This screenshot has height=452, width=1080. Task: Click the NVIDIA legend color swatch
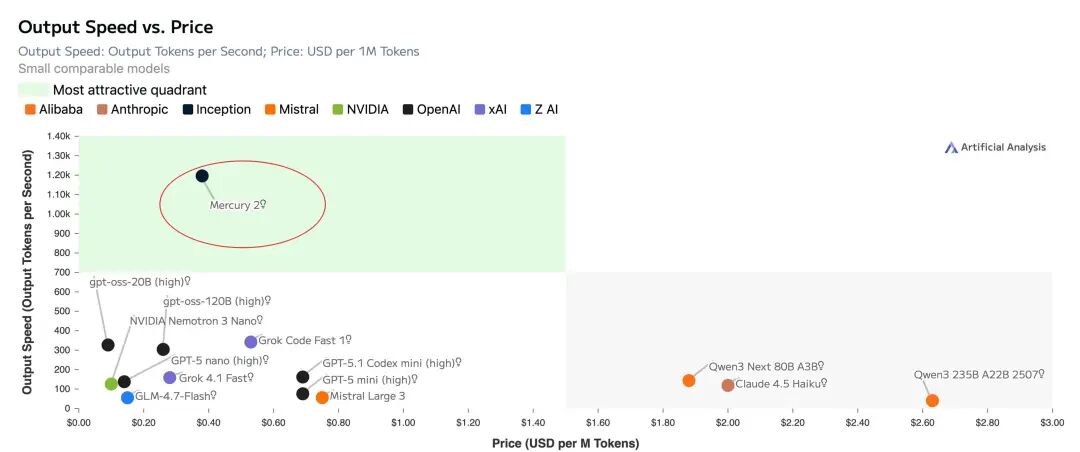[337, 109]
